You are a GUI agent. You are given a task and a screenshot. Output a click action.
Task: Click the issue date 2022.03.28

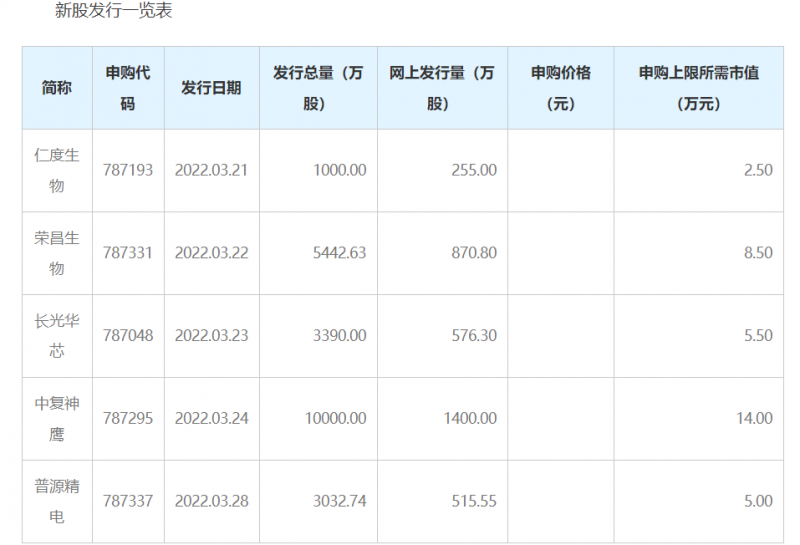click(211, 501)
